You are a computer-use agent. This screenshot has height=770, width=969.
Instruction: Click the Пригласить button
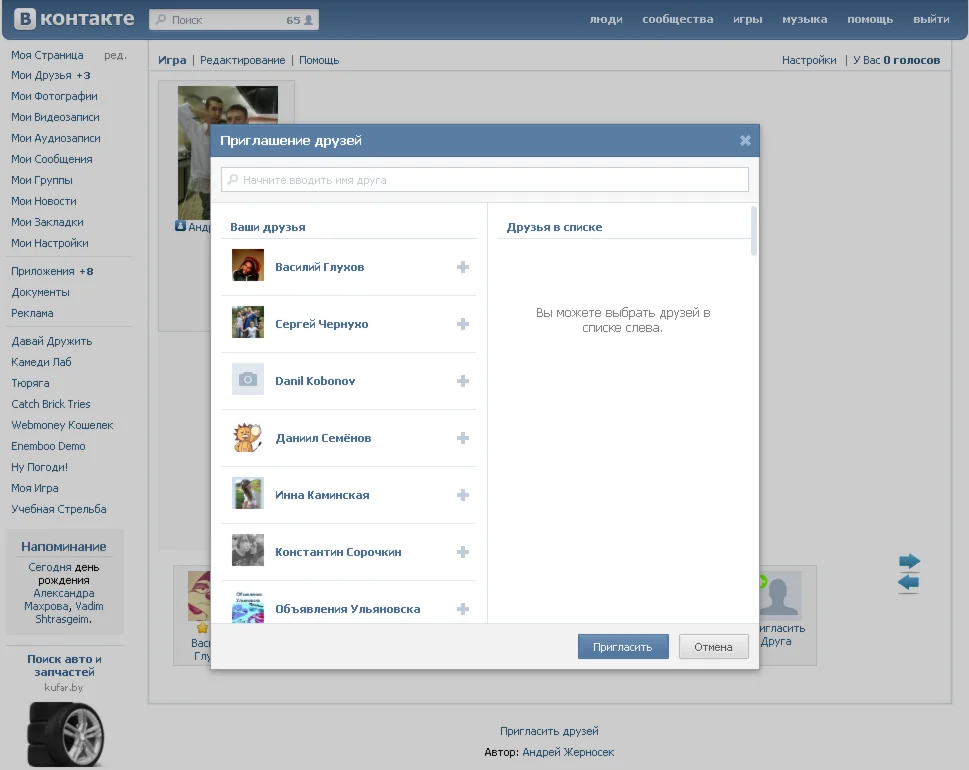pos(623,646)
